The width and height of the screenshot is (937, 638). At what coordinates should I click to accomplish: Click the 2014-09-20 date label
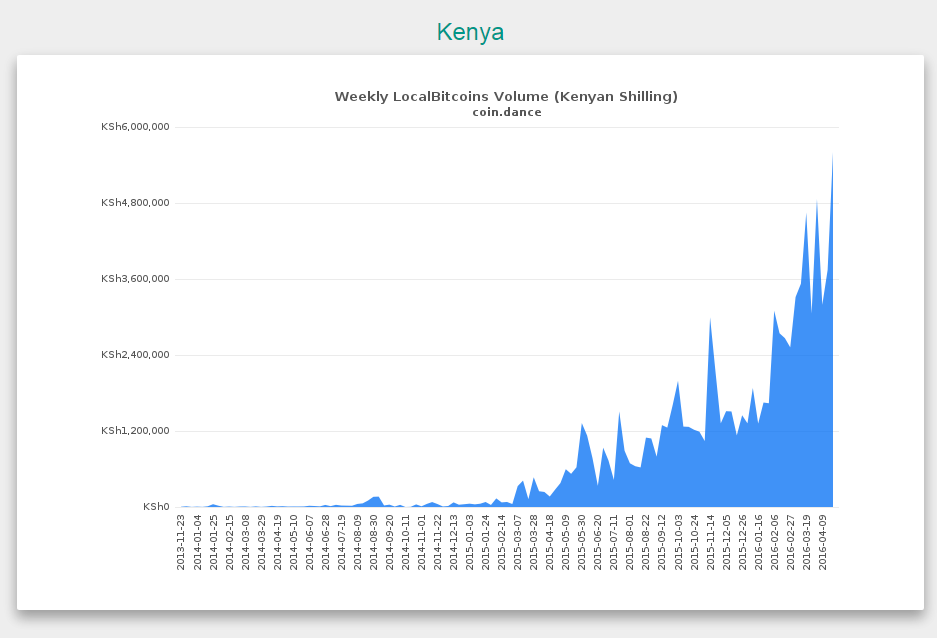pos(390,542)
